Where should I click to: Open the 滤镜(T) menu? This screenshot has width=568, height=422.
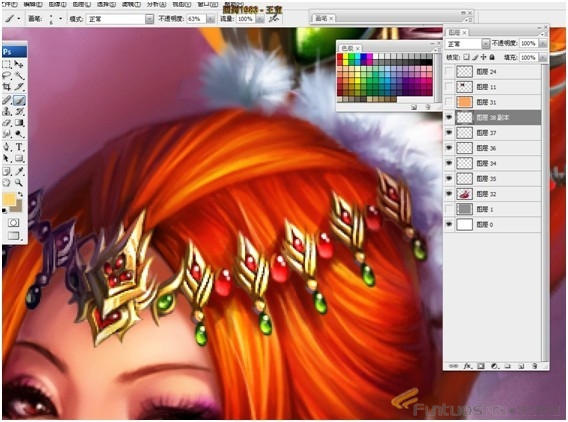point(131,5)
